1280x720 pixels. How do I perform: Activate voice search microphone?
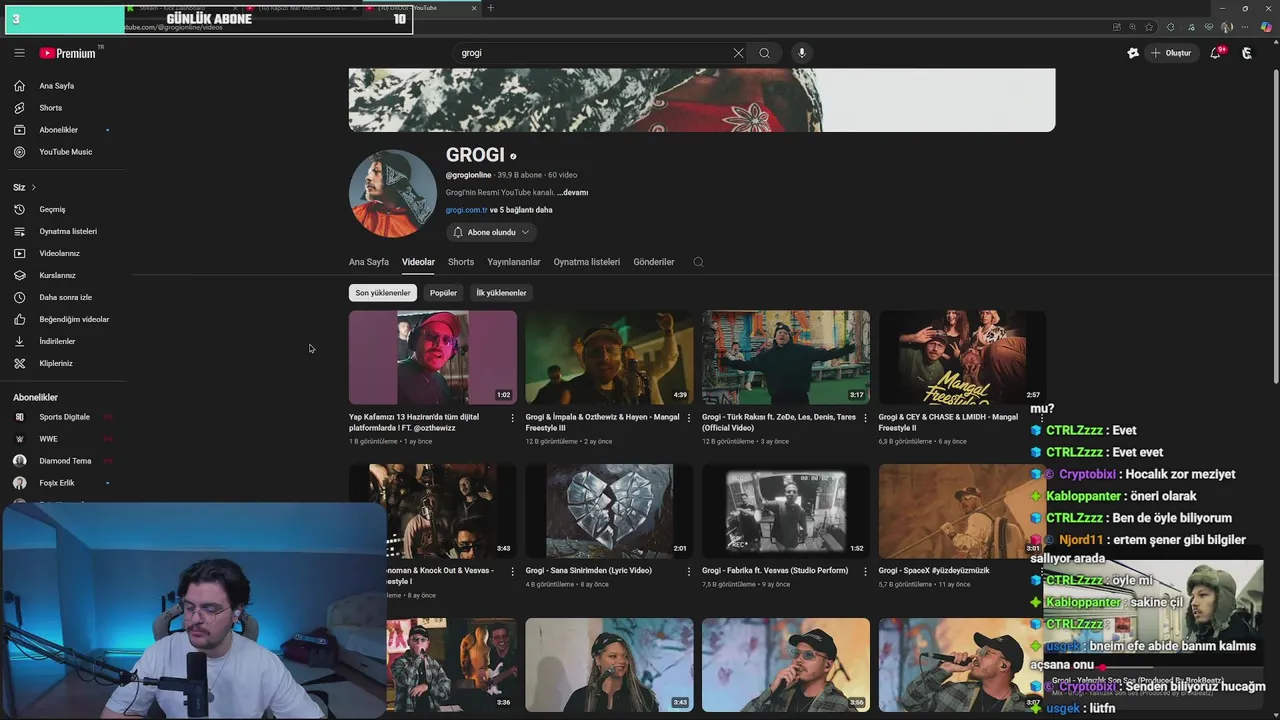coord(801,53)
